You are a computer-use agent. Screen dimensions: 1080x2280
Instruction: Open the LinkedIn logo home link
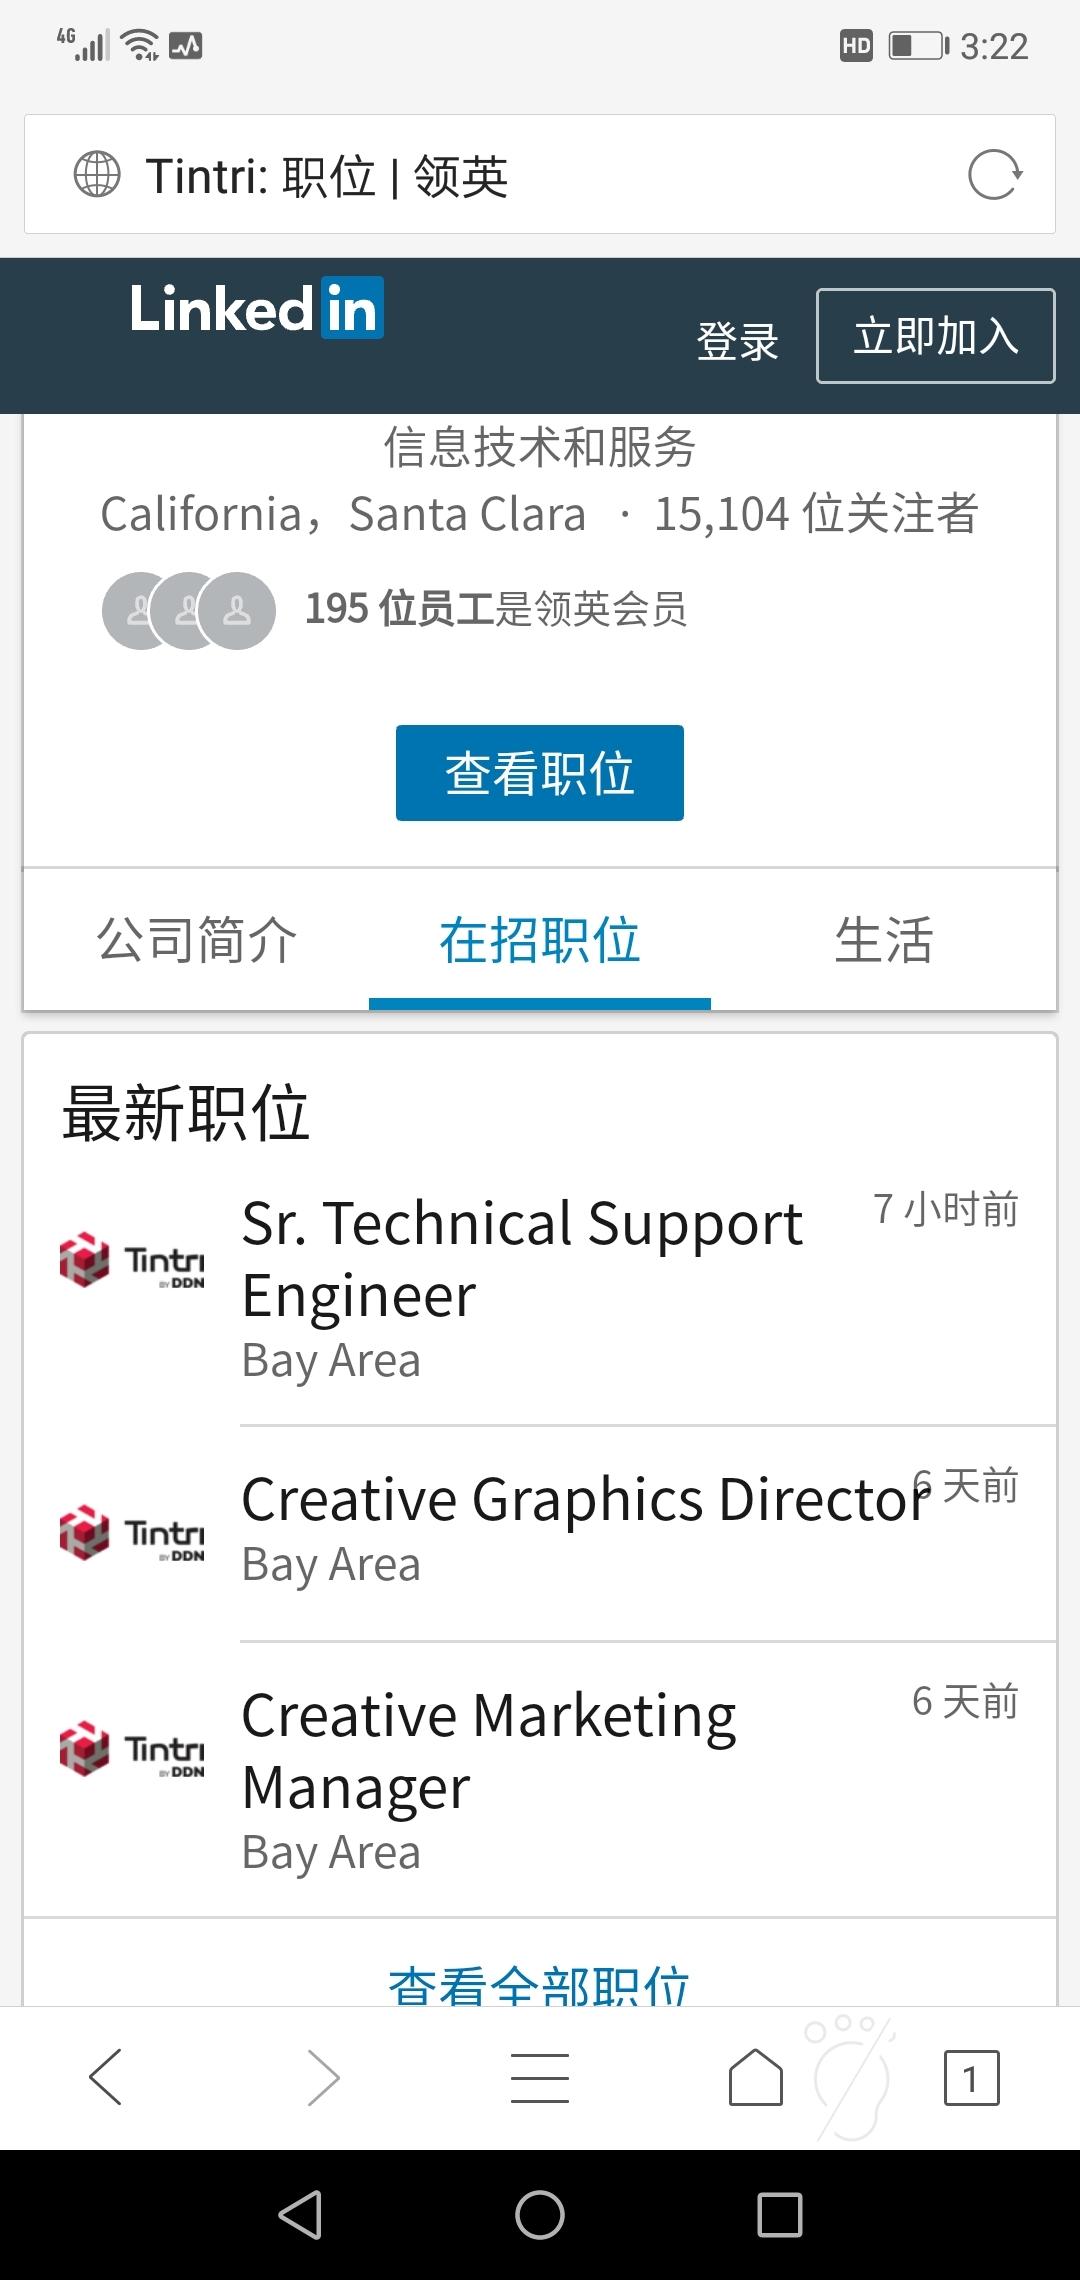pyautogui.click(x=257, y=308)
